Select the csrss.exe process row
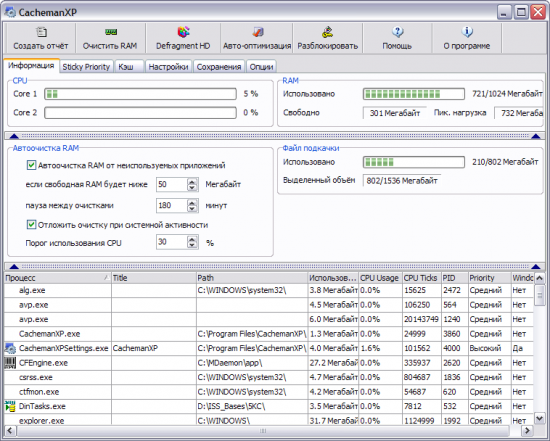This screenshot has height=441, width=550. click(x=269, y=377)
